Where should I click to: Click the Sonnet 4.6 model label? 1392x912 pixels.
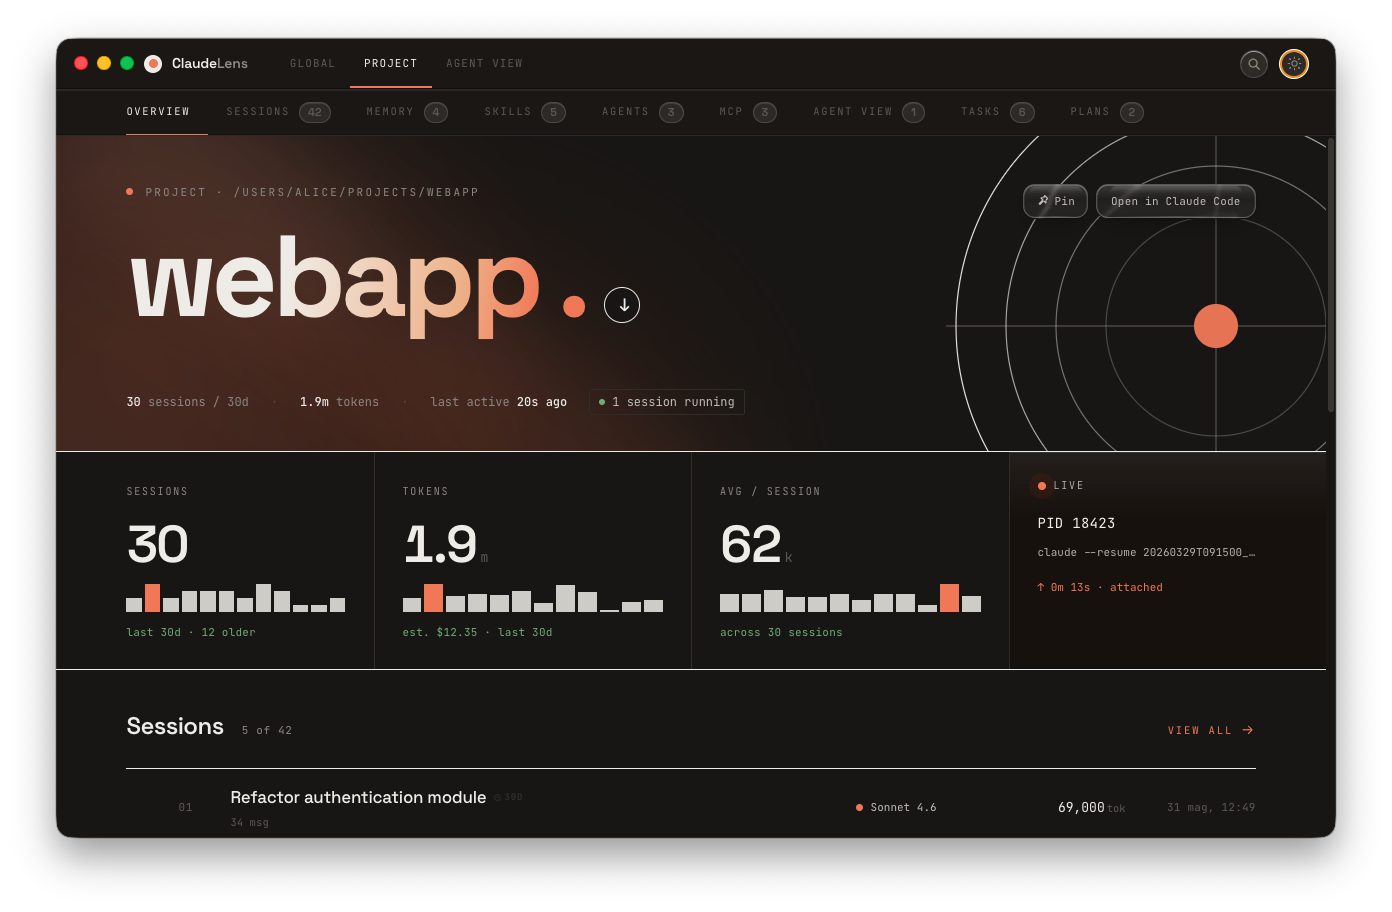tap(903, 807)
